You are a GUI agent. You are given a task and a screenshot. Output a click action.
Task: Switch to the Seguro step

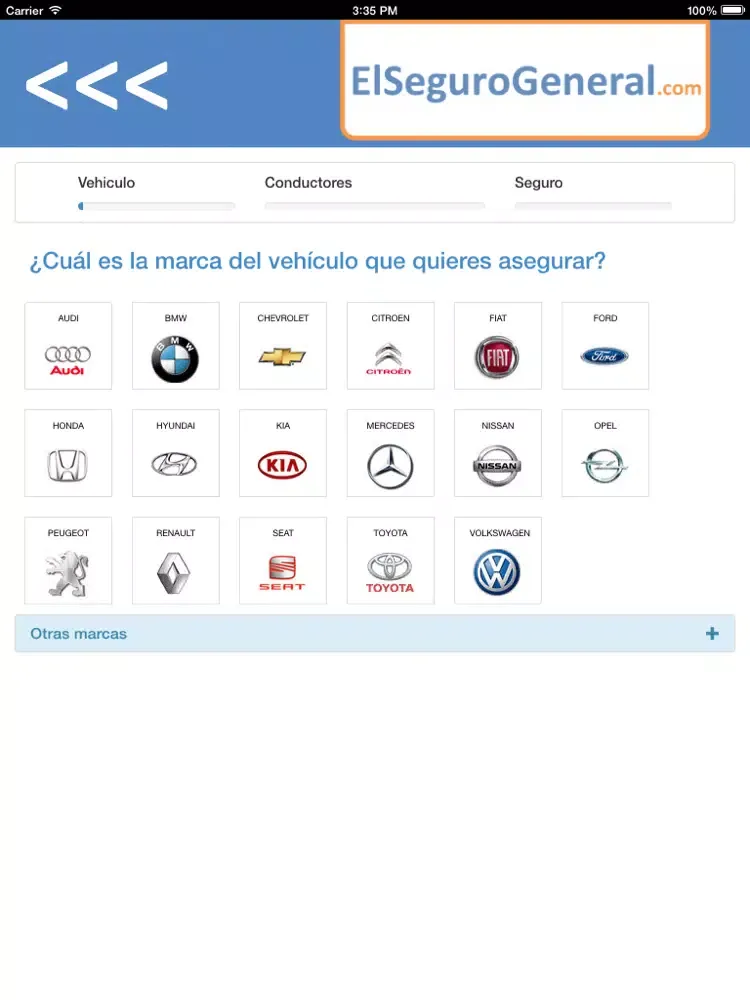(x=538, y=182)
